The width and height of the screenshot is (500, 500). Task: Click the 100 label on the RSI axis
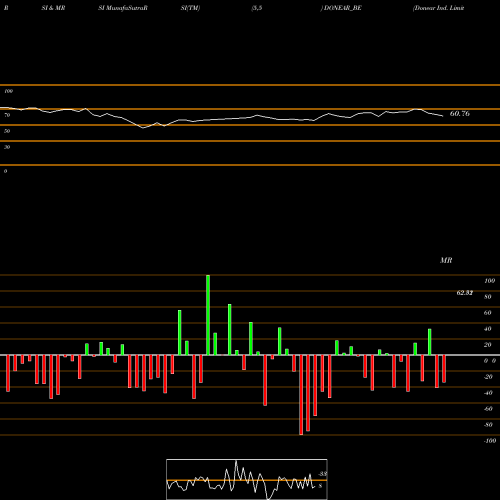pyautogui.click(x=8, y=91)
